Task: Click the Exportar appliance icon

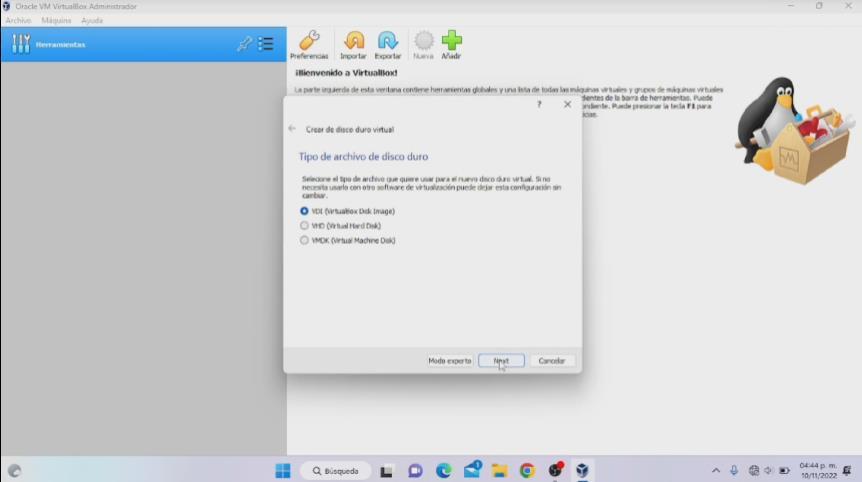Action: click(x=388, y=45)
